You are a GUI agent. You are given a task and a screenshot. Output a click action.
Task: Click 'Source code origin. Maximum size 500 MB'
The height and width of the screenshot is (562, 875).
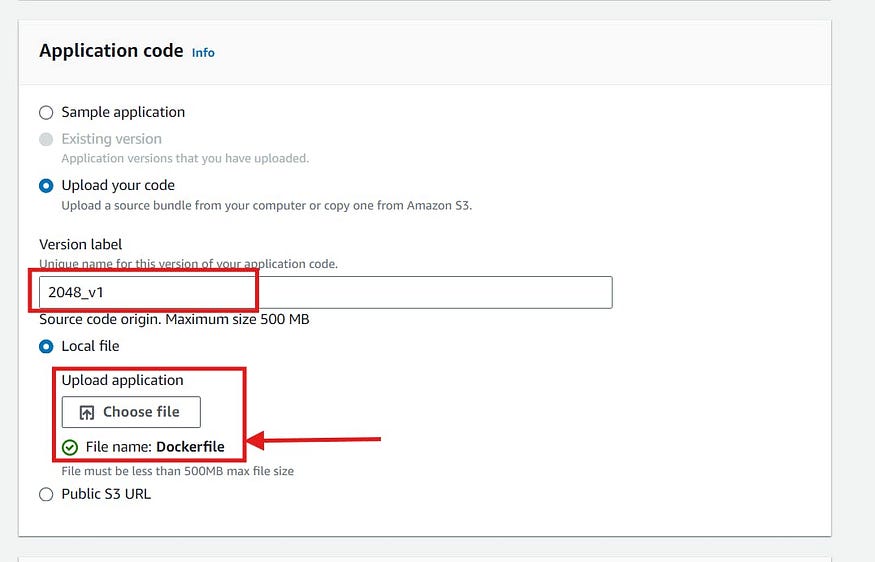174,319
